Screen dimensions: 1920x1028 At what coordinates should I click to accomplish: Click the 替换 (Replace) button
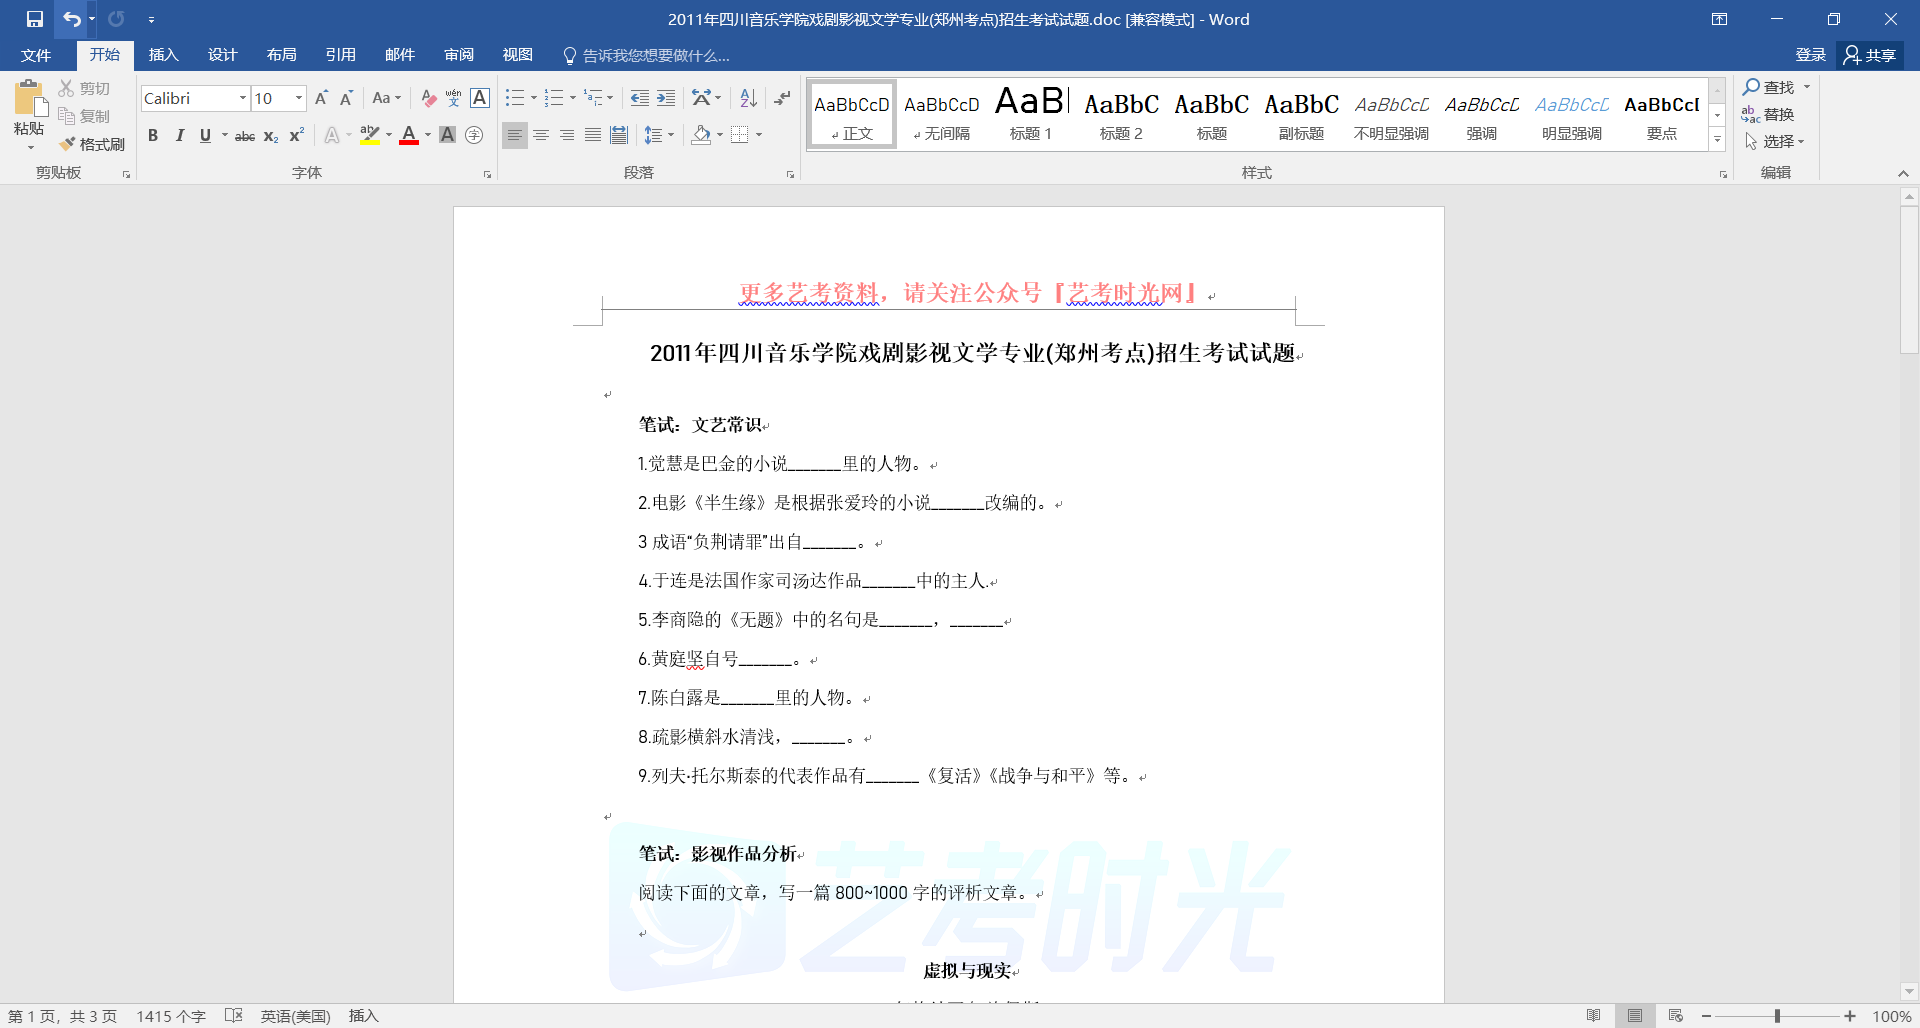[x=1768, y=115]
